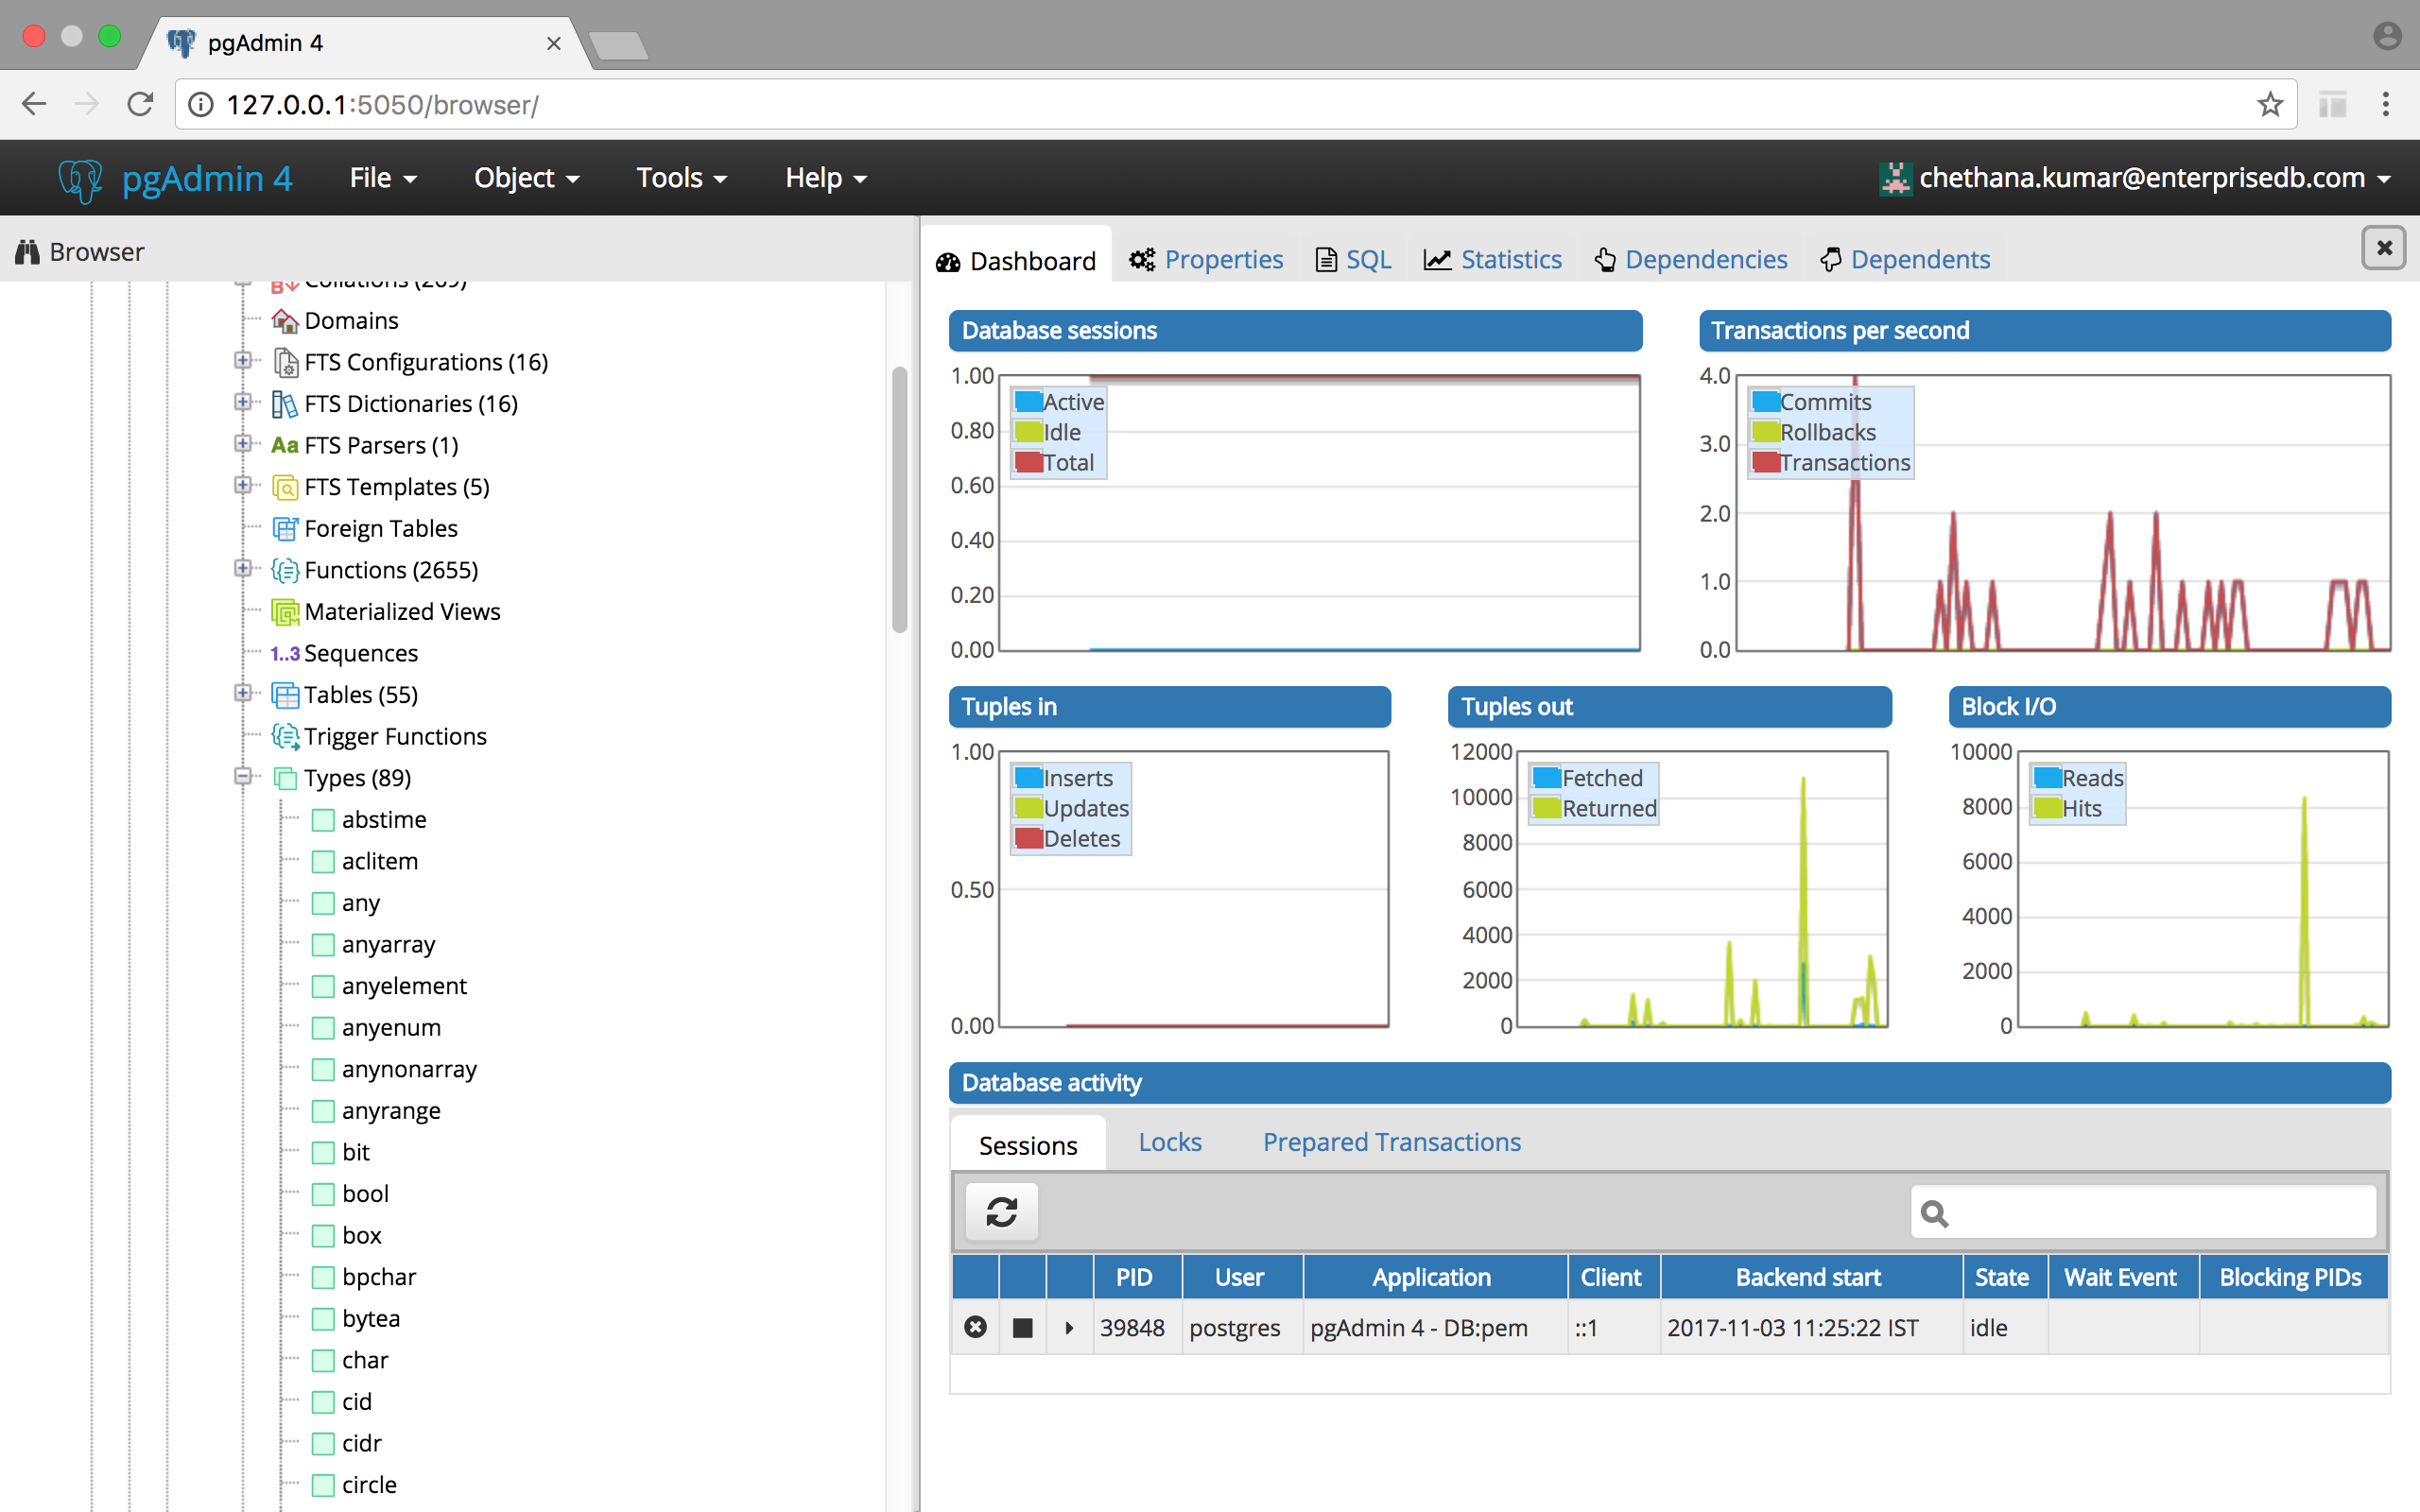Open the Locks tab
The height and width of the screenshot is (1512, 2420).
1169,1142
